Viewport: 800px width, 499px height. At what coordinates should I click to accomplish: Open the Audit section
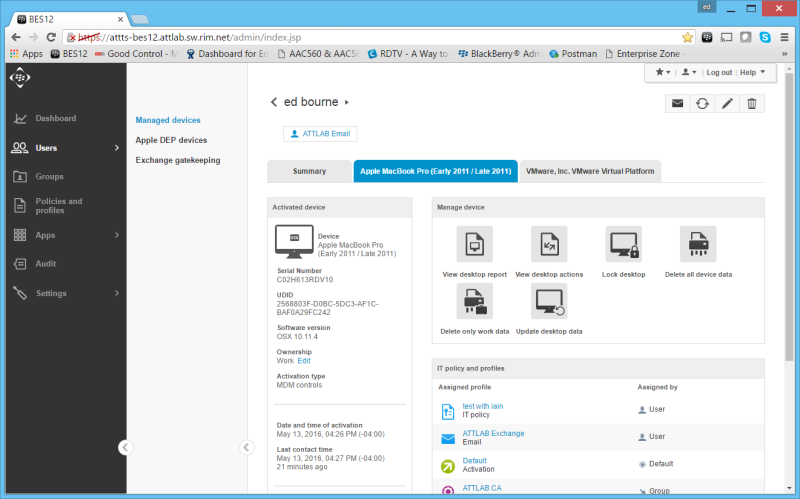pyautogui.click(x=45, y=264)
